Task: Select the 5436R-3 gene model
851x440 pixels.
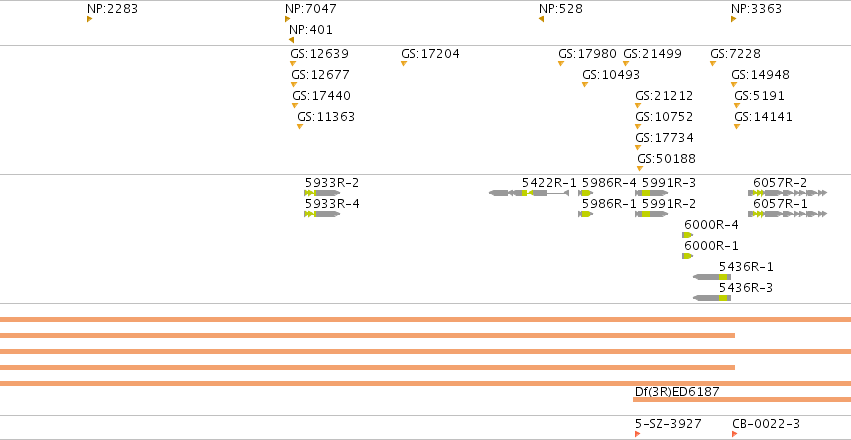Action: tap(712, 298)
